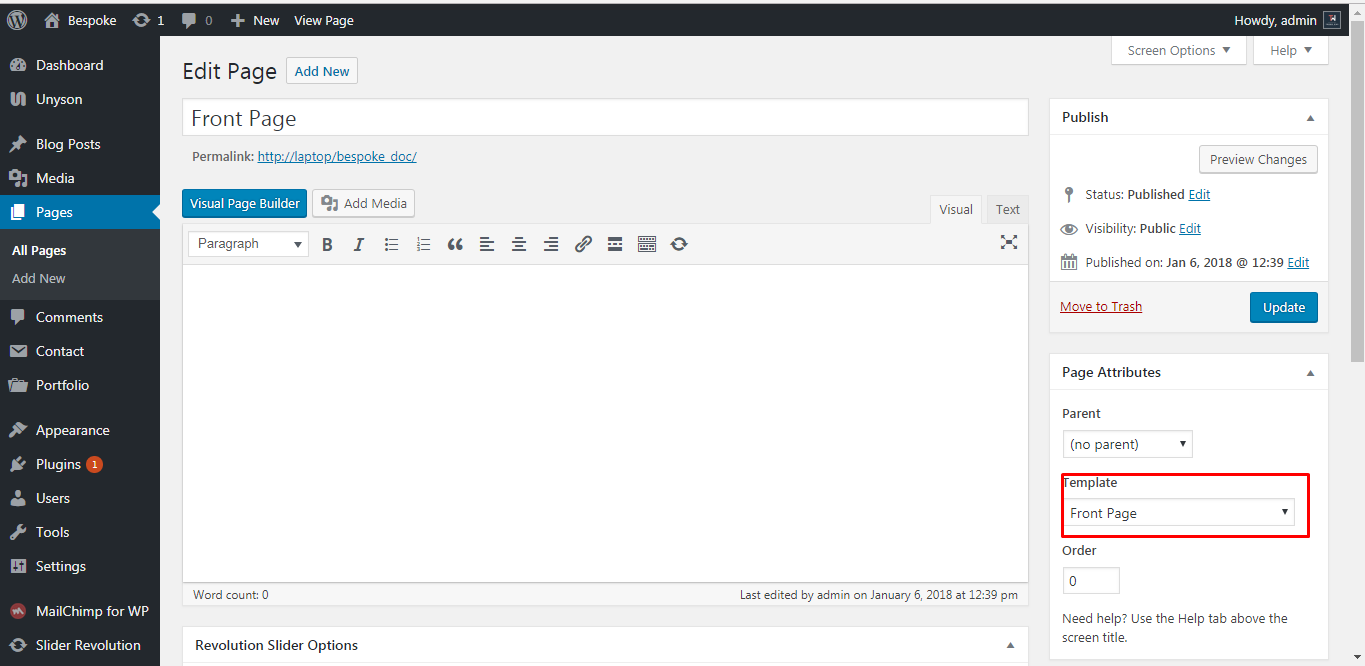Screen dimensions: 1365x666
Task: Insert a bulleted list
Action: coord(391,244)
